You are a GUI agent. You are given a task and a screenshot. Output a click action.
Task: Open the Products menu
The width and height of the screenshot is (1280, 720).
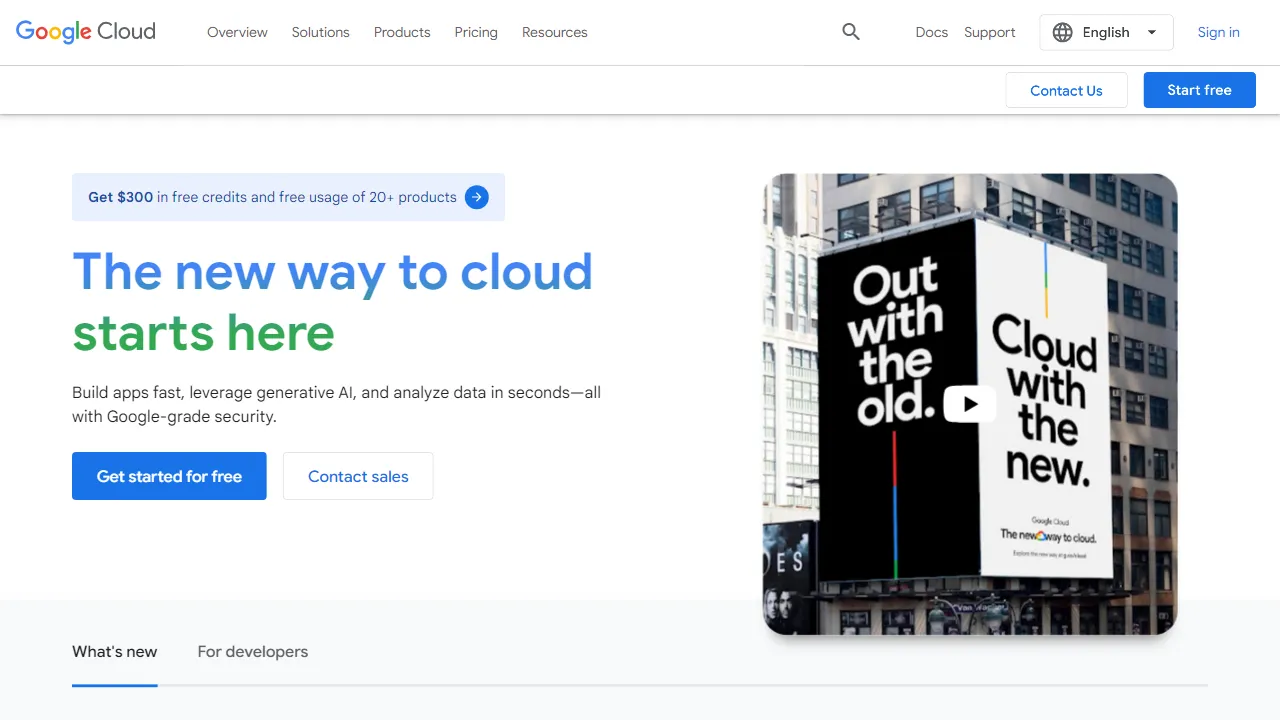pyautogui.click(x=402, y=32)
